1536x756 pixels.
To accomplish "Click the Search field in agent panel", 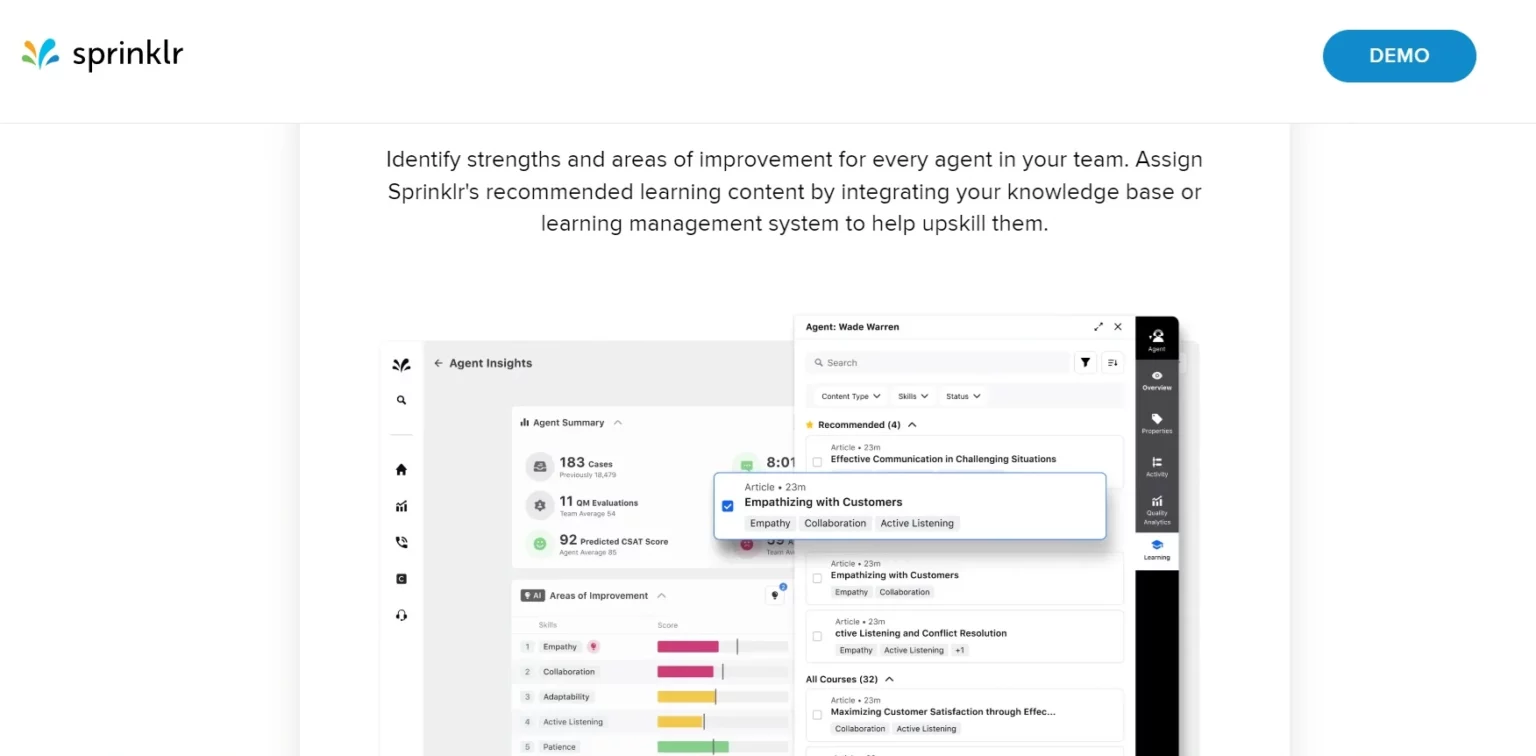I will click(940, 363).
